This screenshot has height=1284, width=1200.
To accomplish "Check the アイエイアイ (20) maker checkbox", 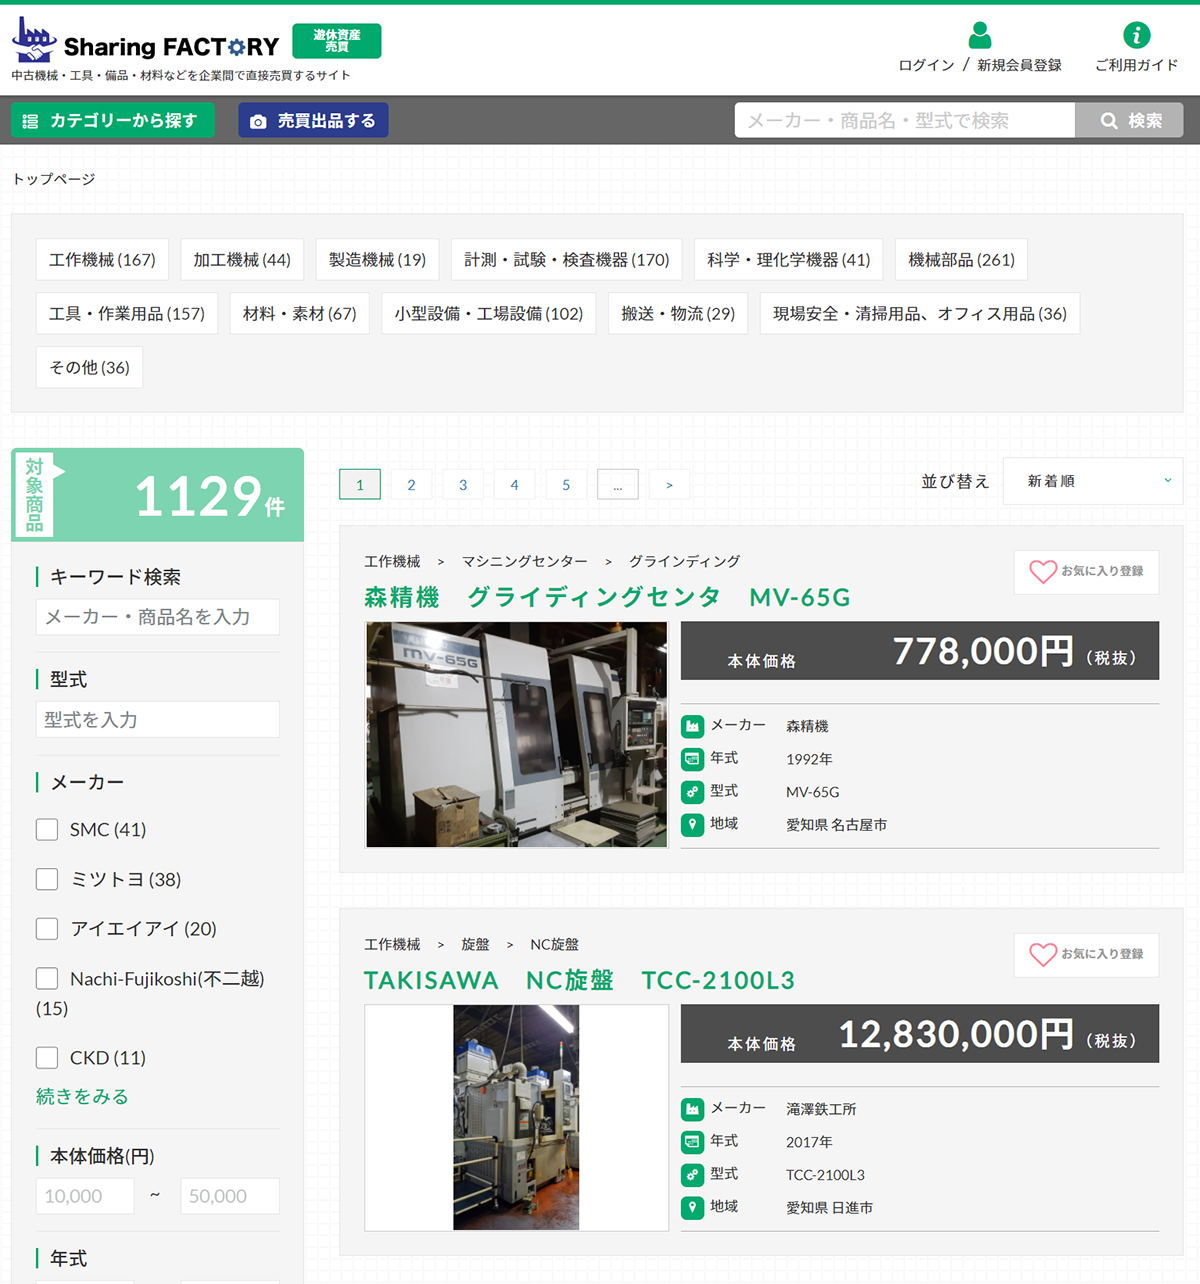I will pyautogui.click(x=47, y=929).
